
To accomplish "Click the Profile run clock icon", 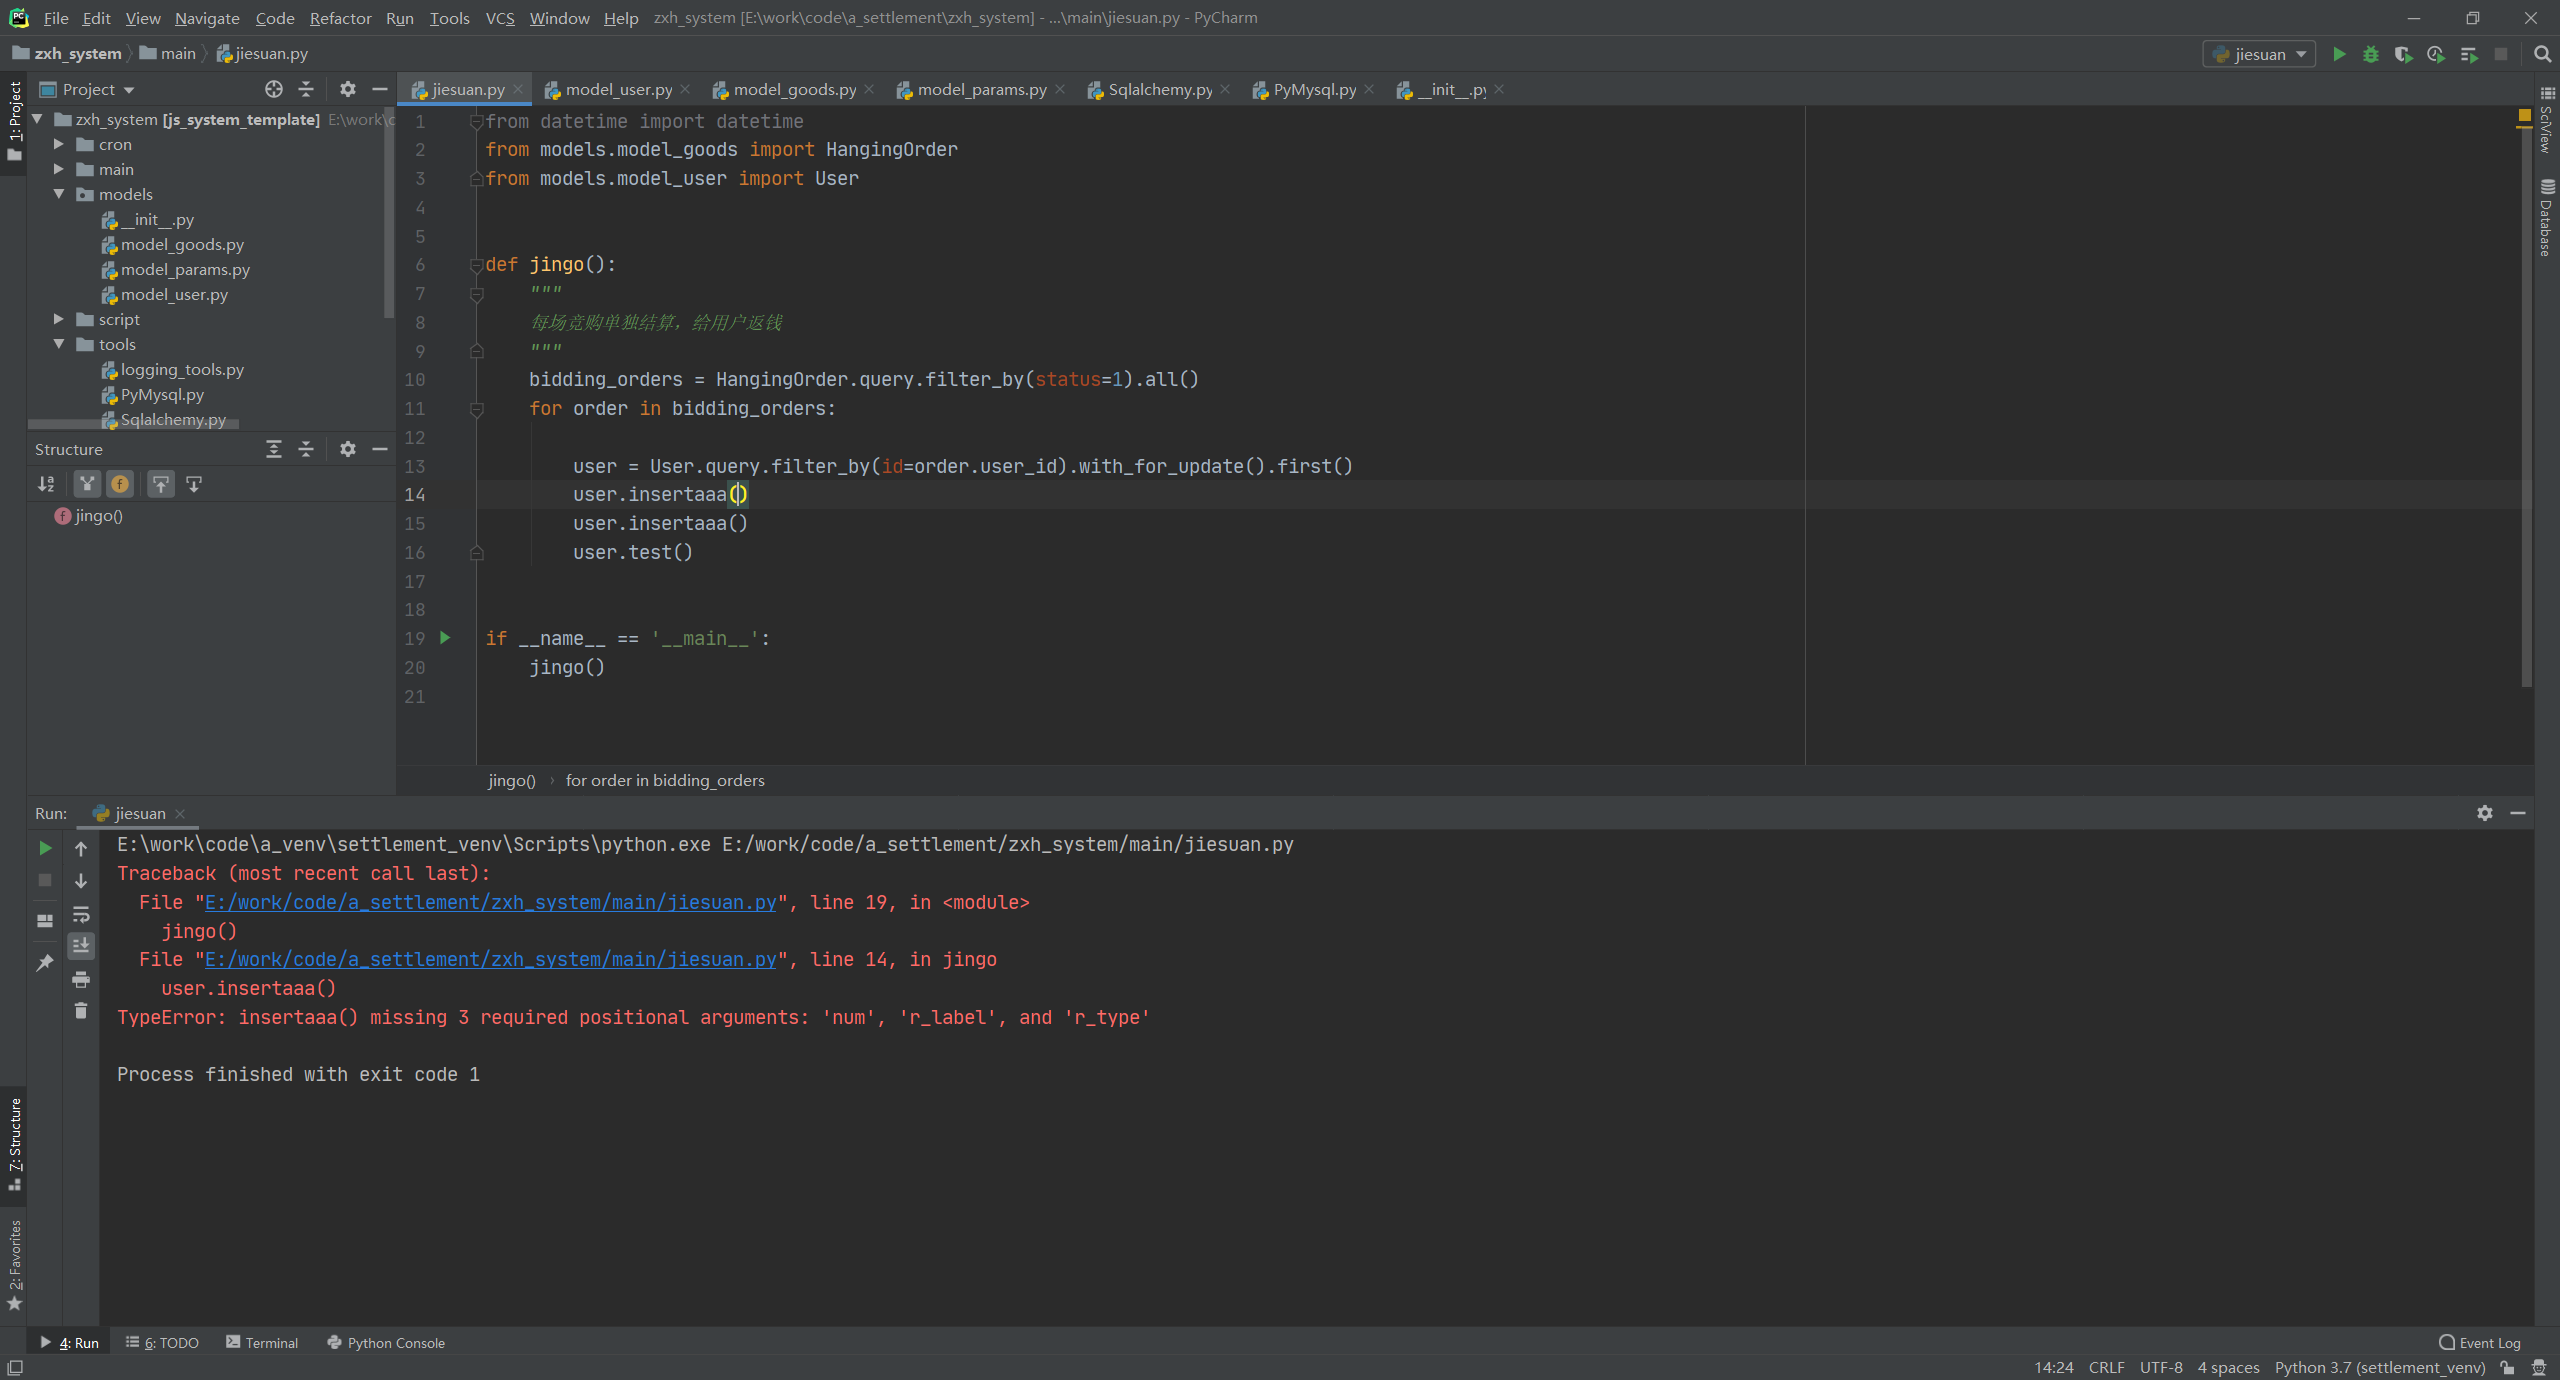I will click(x=2436, y=54).
